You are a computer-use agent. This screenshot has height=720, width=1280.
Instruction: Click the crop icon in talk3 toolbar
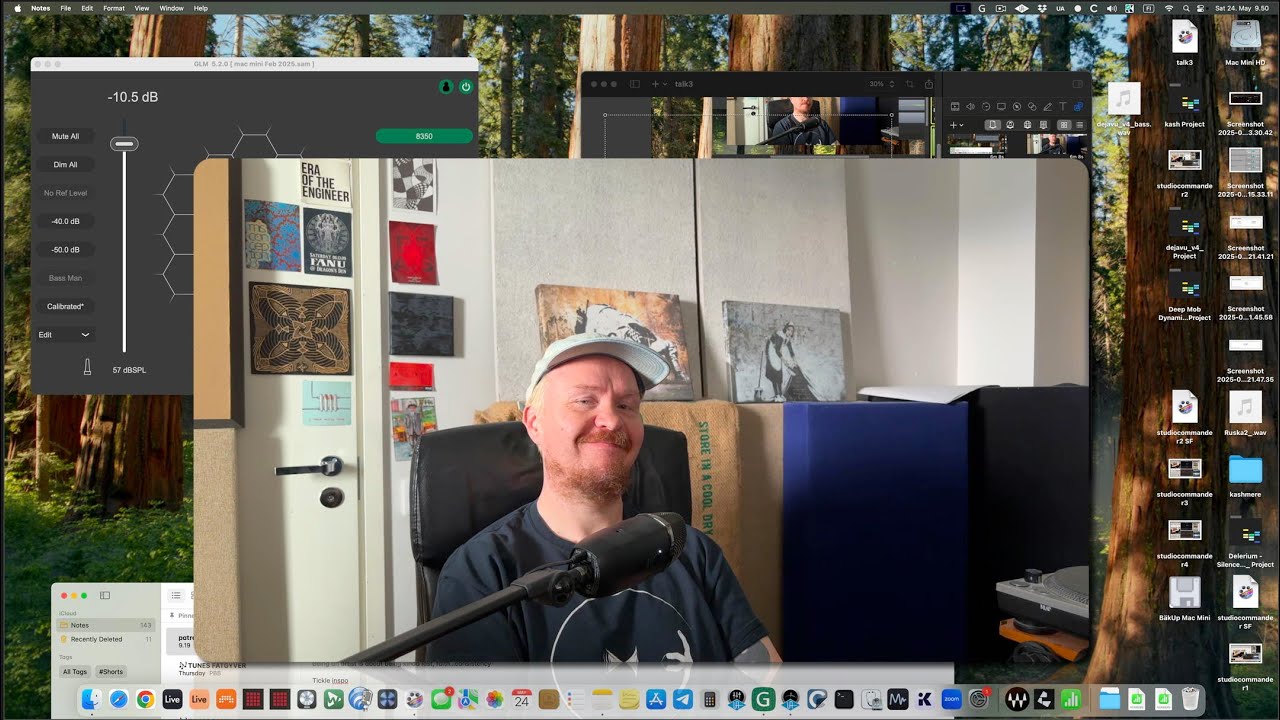tap(910, 84)
